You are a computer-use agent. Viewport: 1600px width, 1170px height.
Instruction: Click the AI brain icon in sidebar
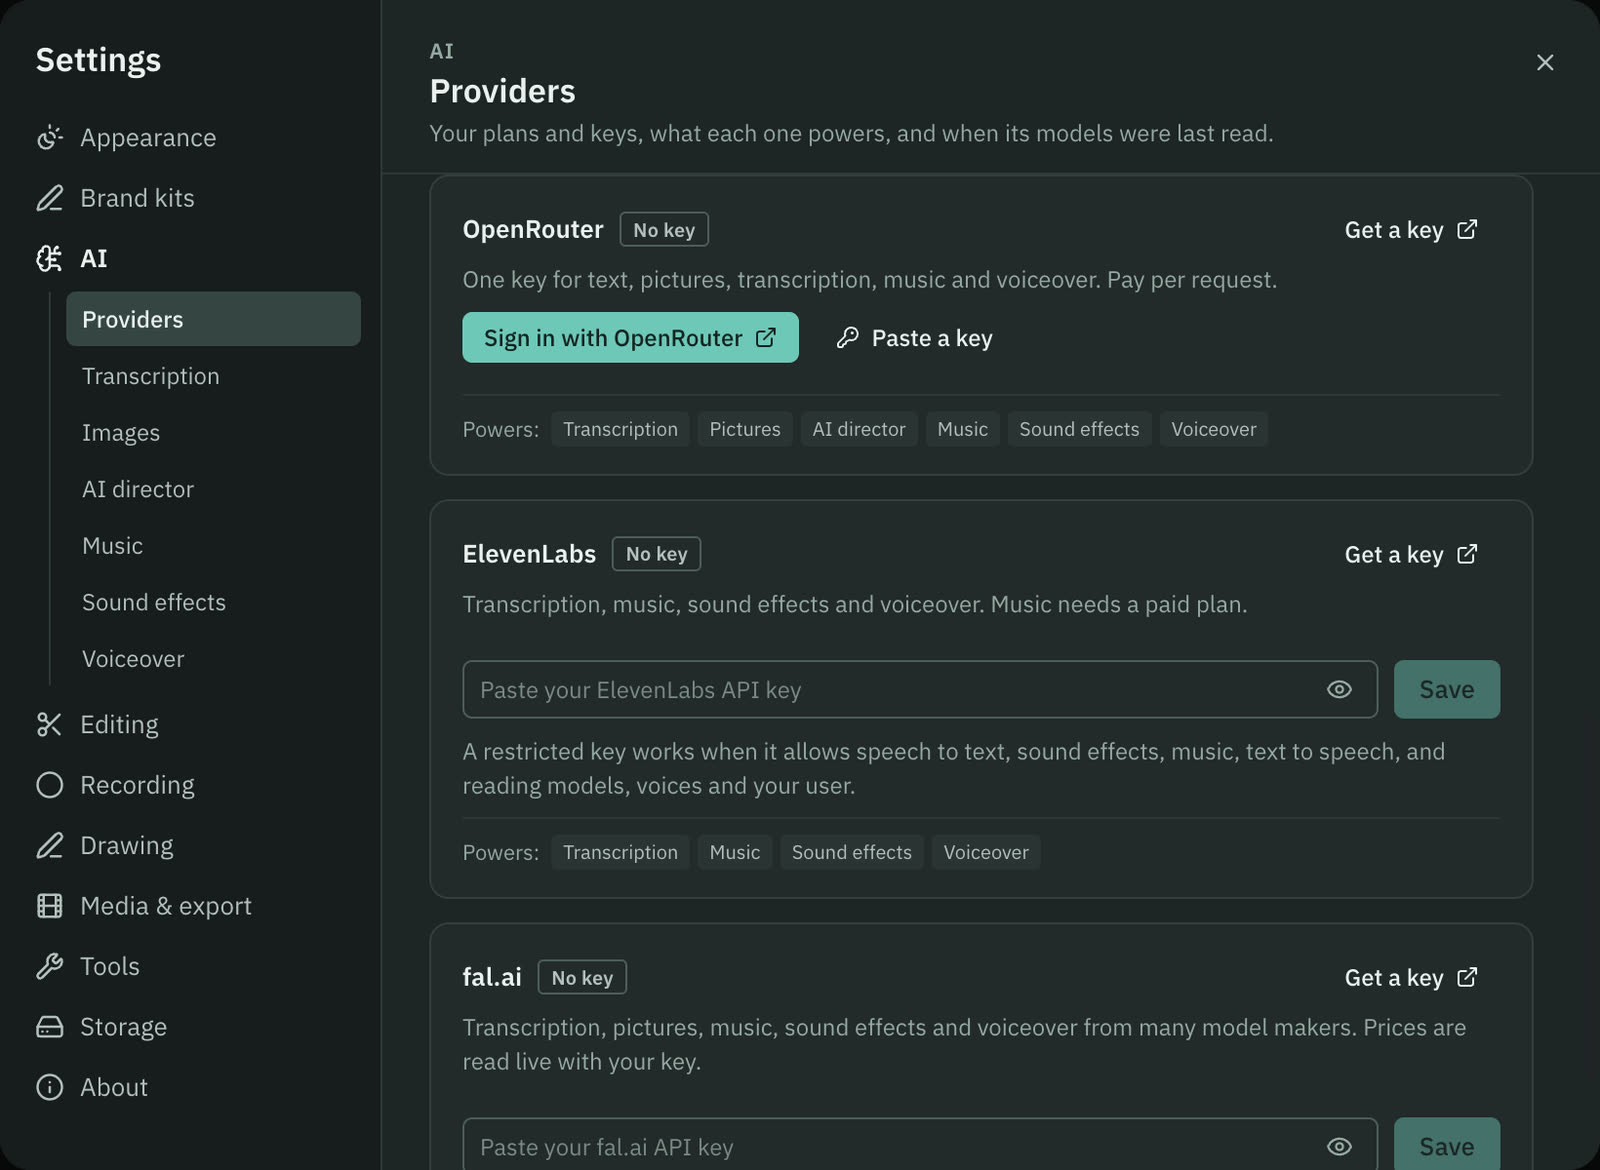tap(49, 259)
